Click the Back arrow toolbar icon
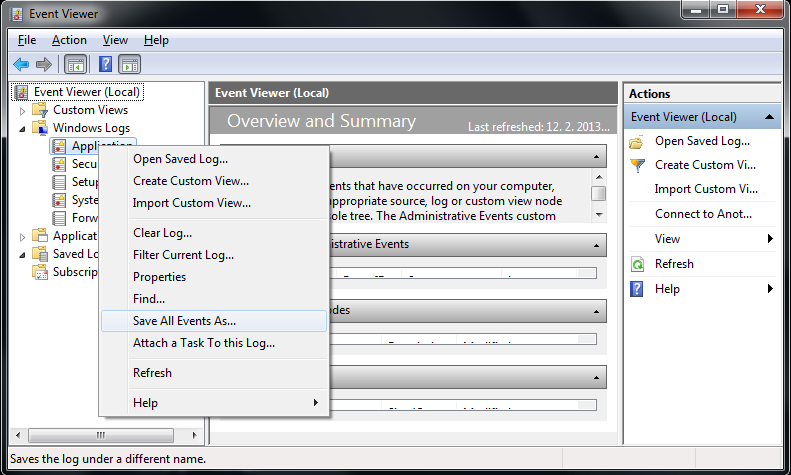Viewport: 791px width, 475px height. point(20,64)
